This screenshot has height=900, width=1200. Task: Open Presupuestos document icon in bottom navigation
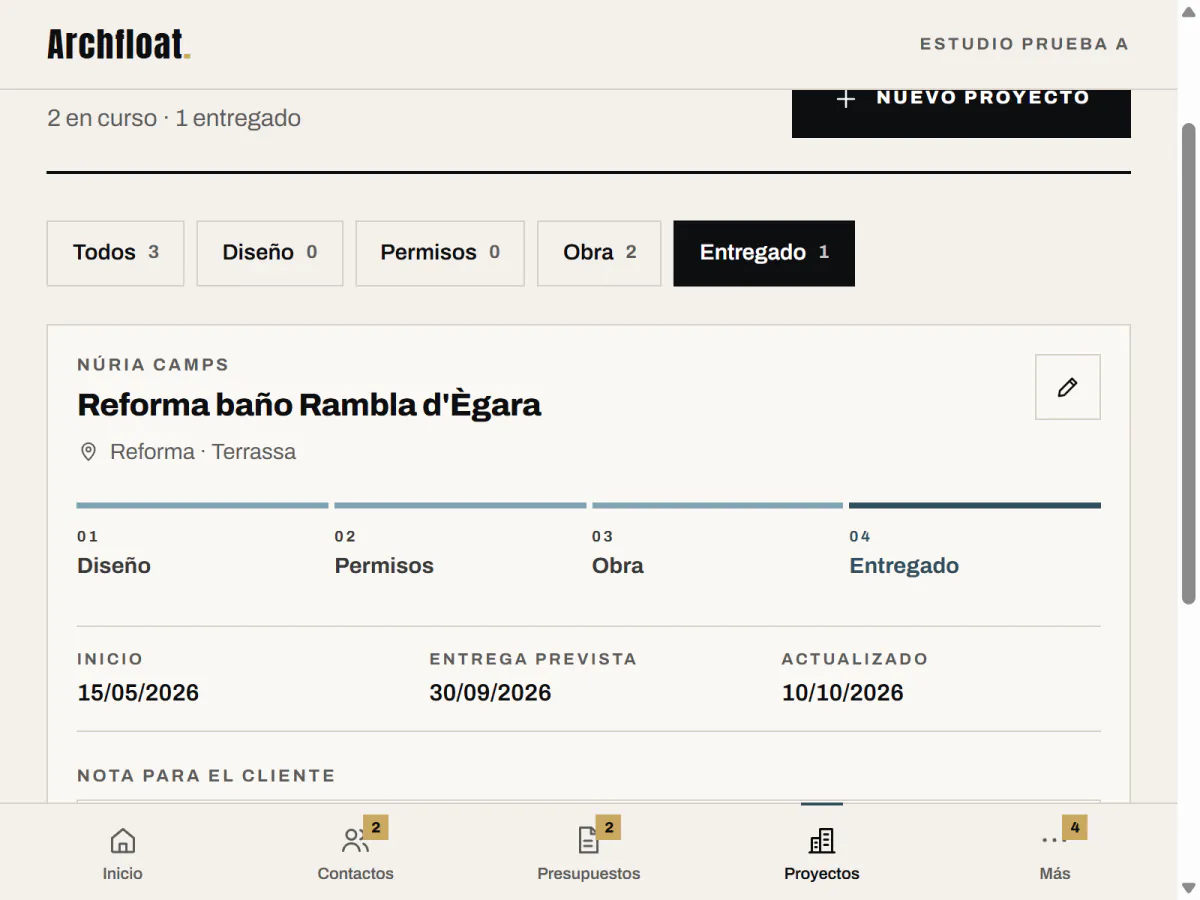tap(588, 840)
